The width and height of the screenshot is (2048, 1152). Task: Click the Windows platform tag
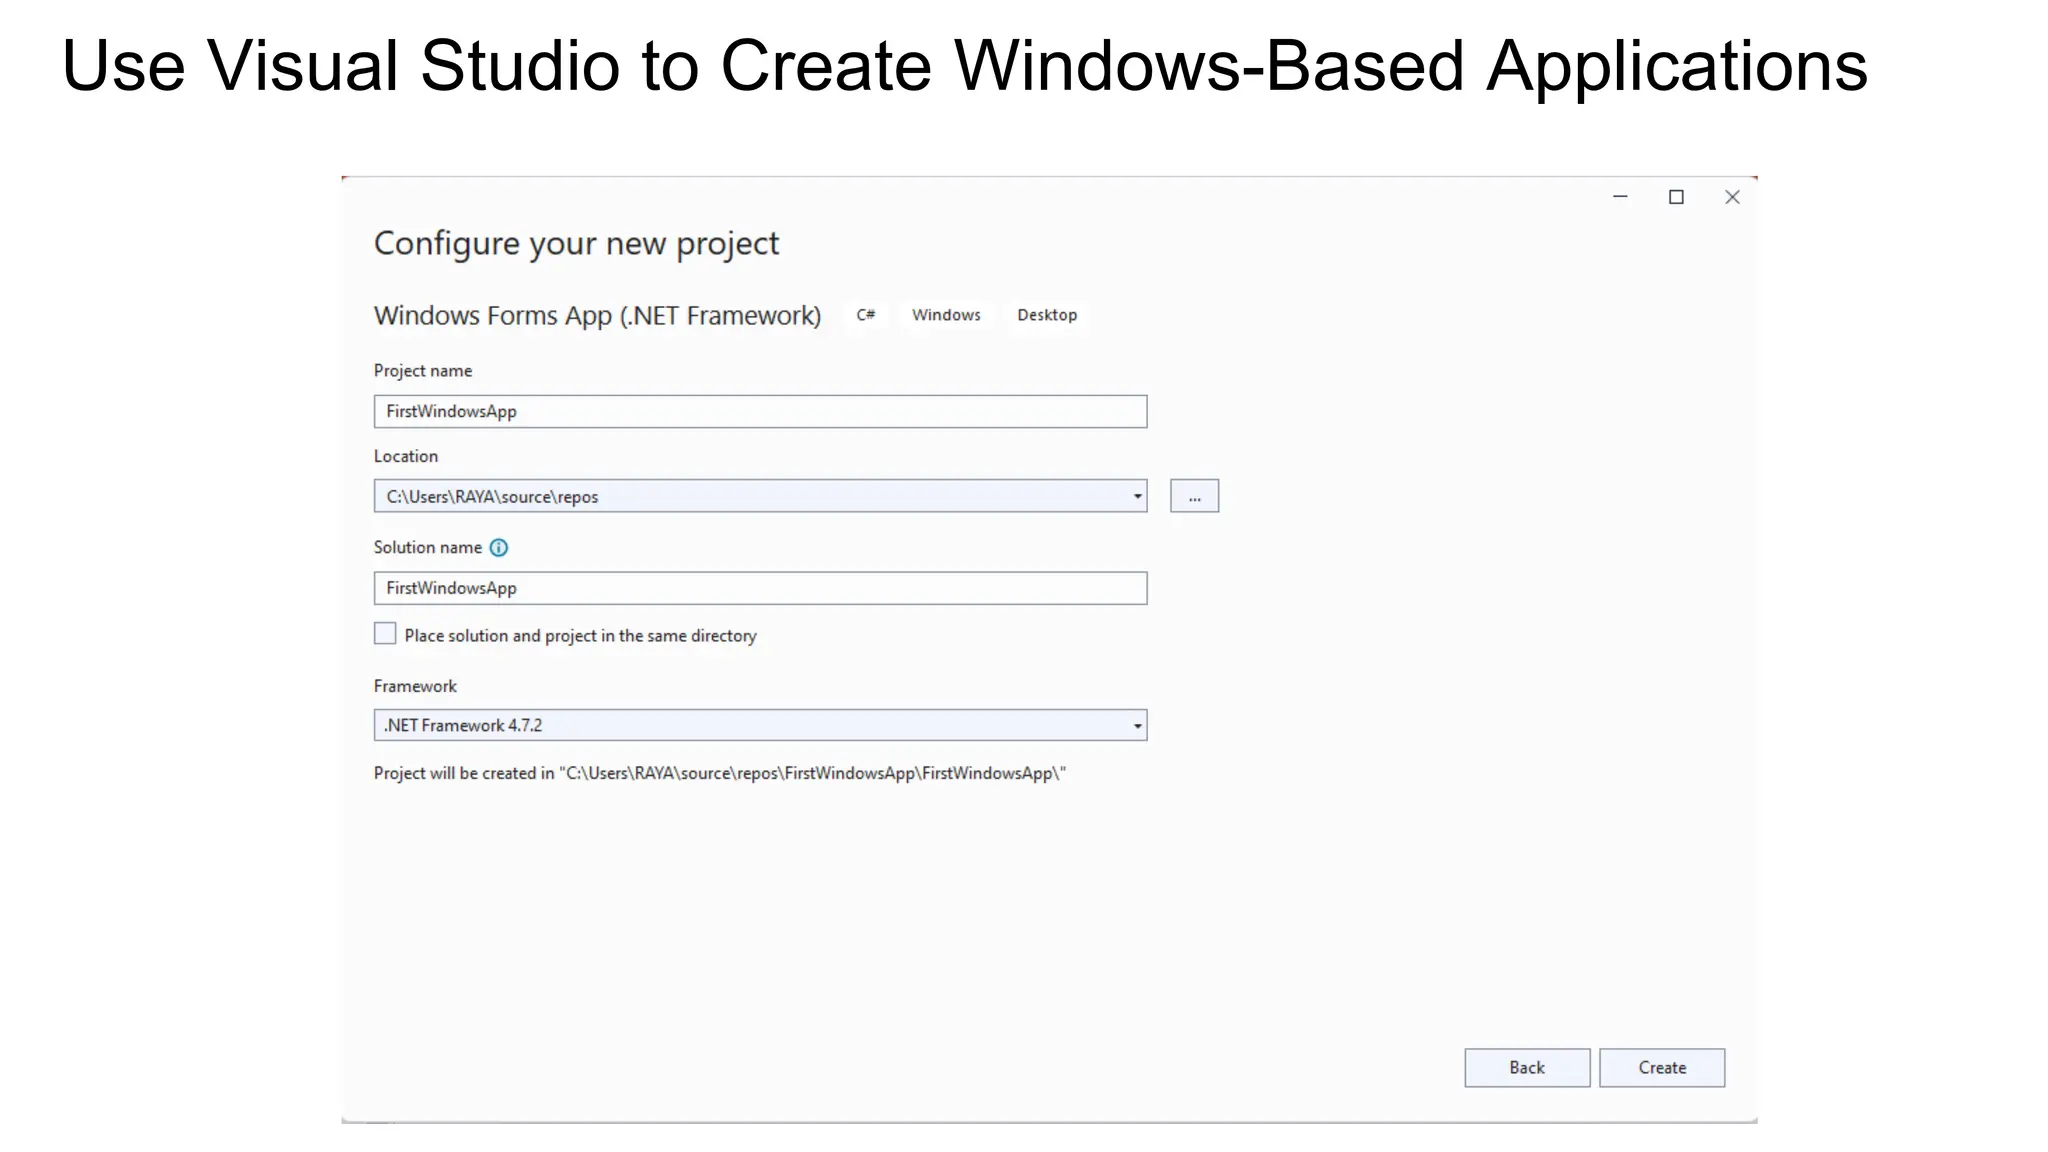[x=946, y=315]
